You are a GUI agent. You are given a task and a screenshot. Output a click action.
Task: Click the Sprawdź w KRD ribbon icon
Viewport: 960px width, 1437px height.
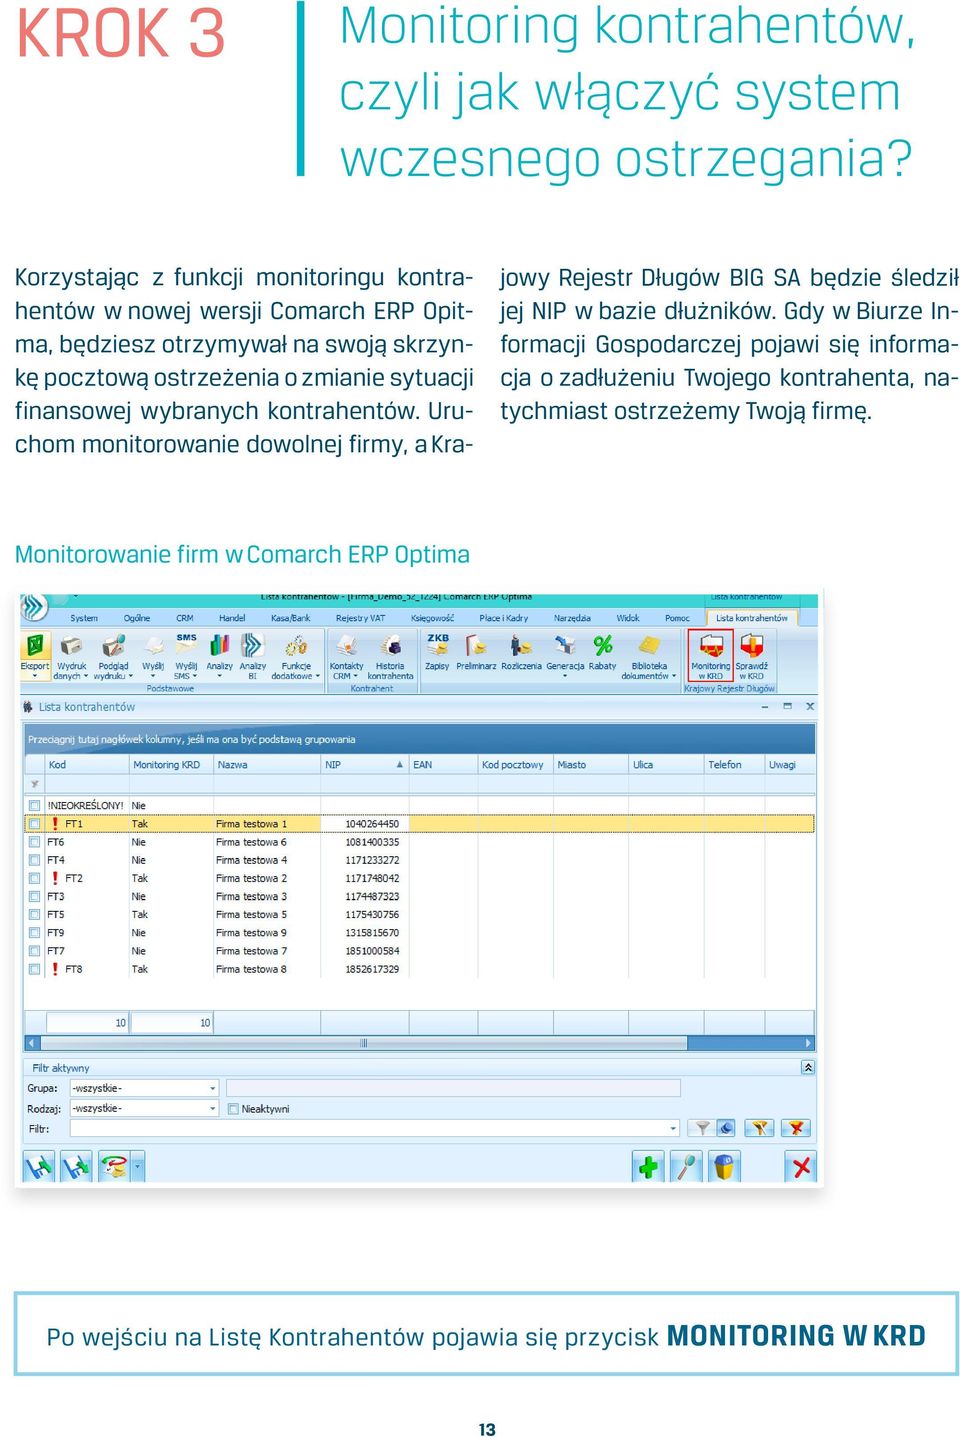point(751,656)
